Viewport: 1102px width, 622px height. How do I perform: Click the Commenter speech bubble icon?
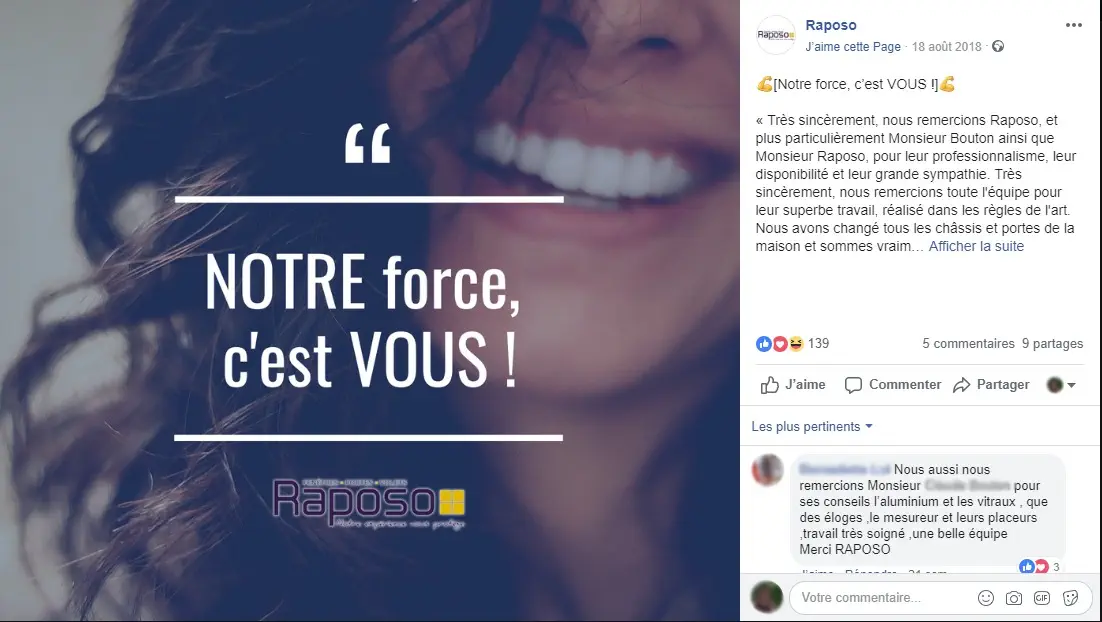point(853,385)
